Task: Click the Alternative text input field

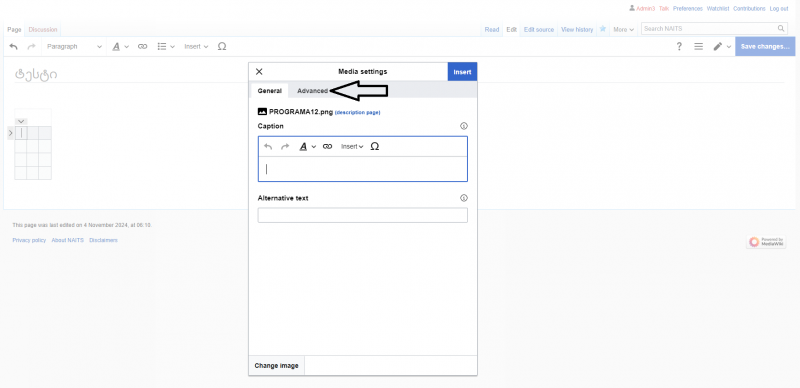Action: pos(363,215)
